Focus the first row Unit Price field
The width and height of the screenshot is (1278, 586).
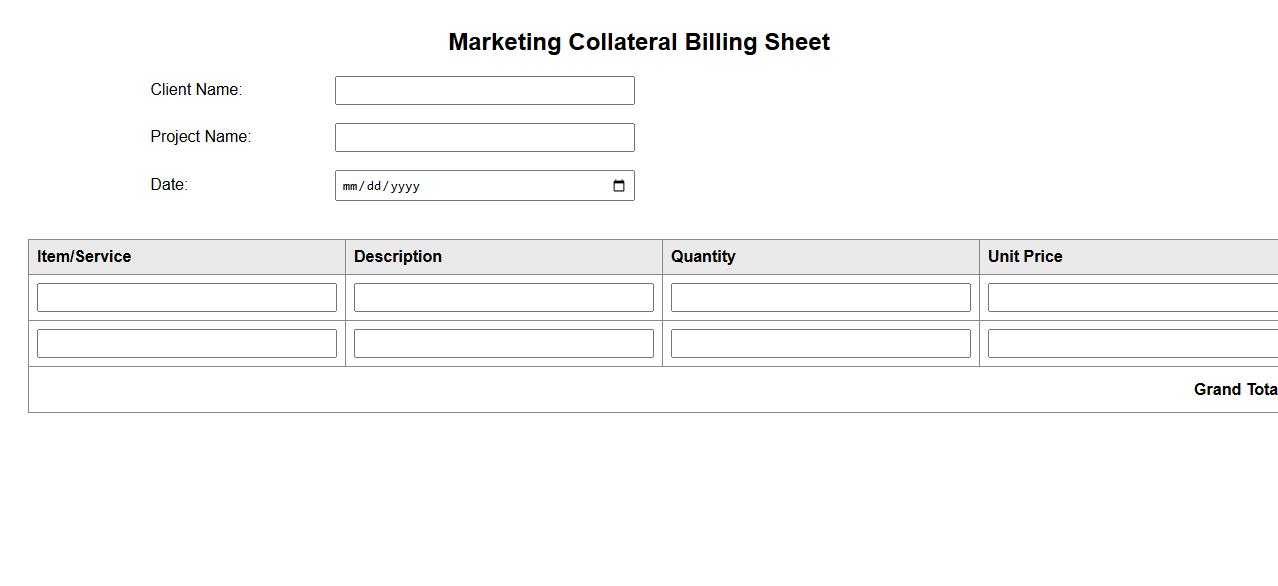[x=1132, y=297]
